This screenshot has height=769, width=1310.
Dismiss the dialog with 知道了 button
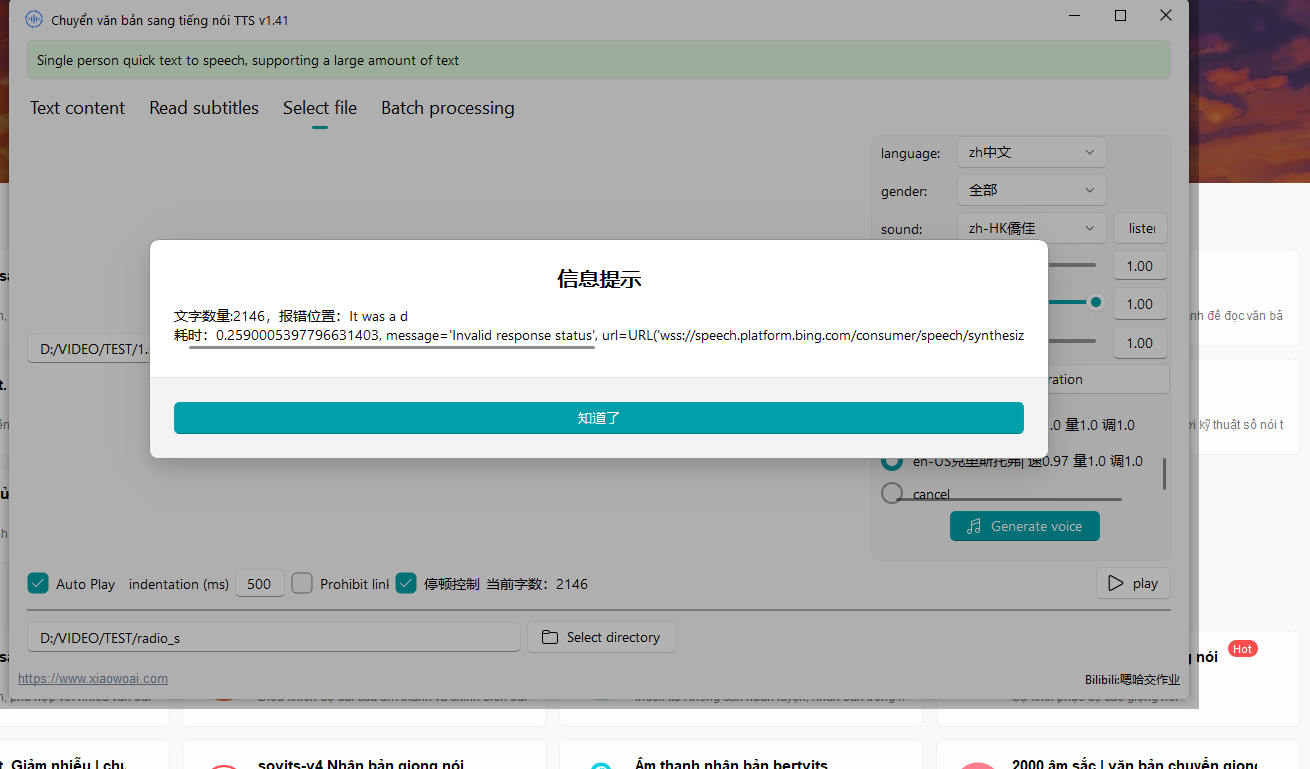pos(598,418)
